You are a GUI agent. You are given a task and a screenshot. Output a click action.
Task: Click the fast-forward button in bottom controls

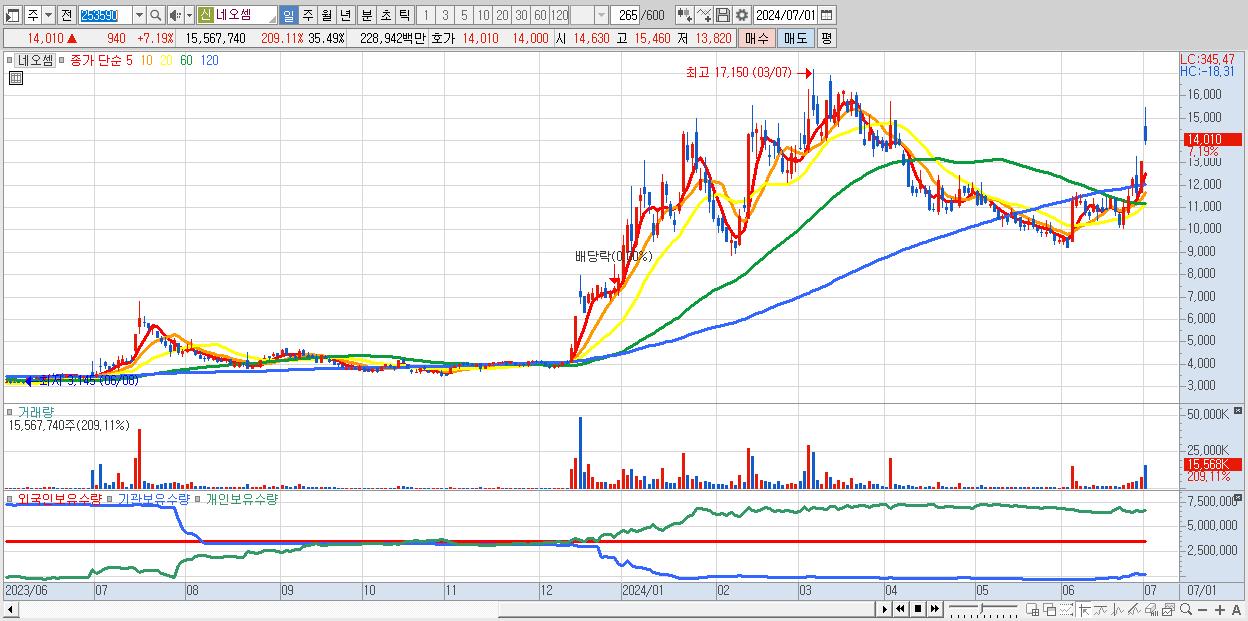point(934,609)
